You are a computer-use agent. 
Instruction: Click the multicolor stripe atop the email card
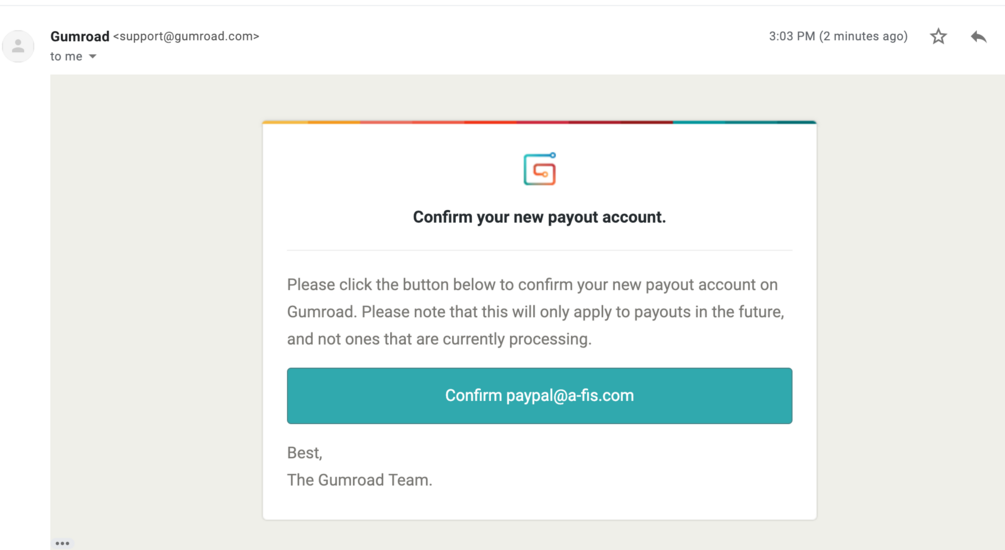[539, 122]
